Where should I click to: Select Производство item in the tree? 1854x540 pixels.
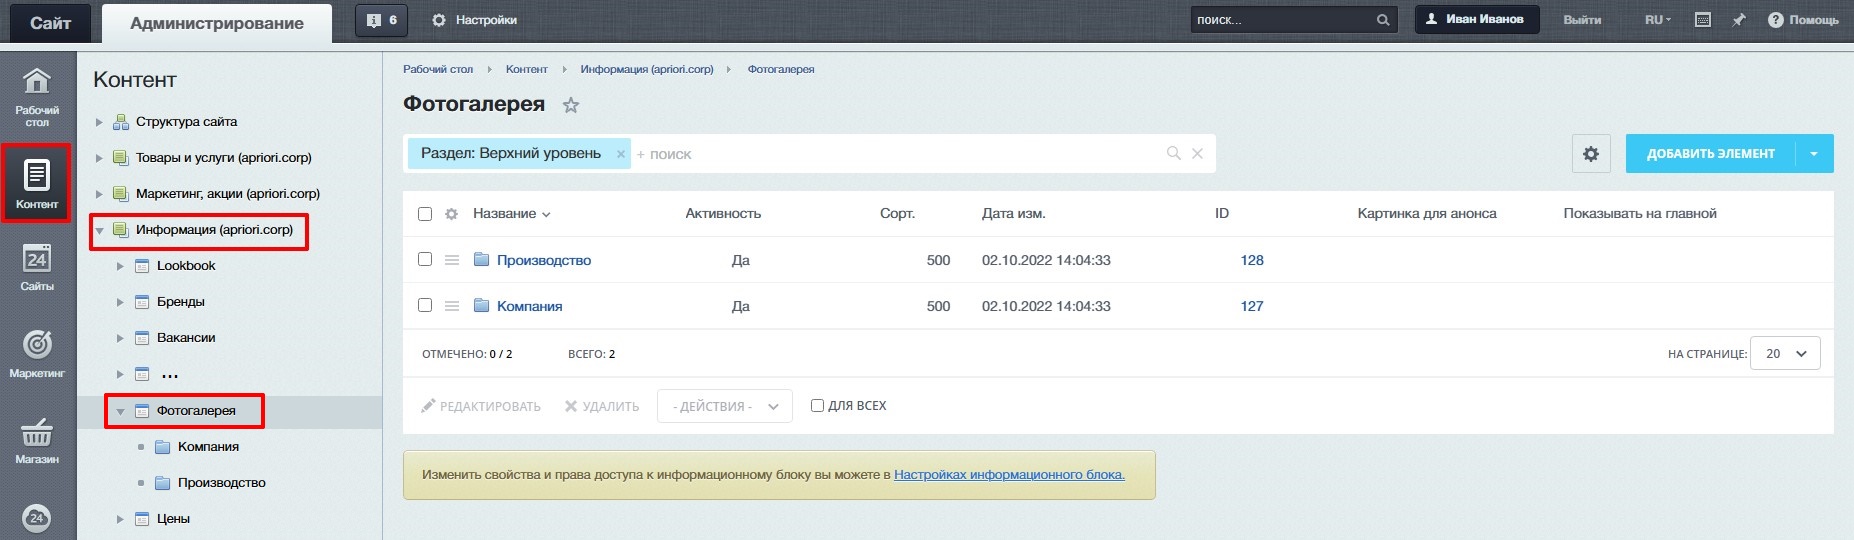click(221, 483)
